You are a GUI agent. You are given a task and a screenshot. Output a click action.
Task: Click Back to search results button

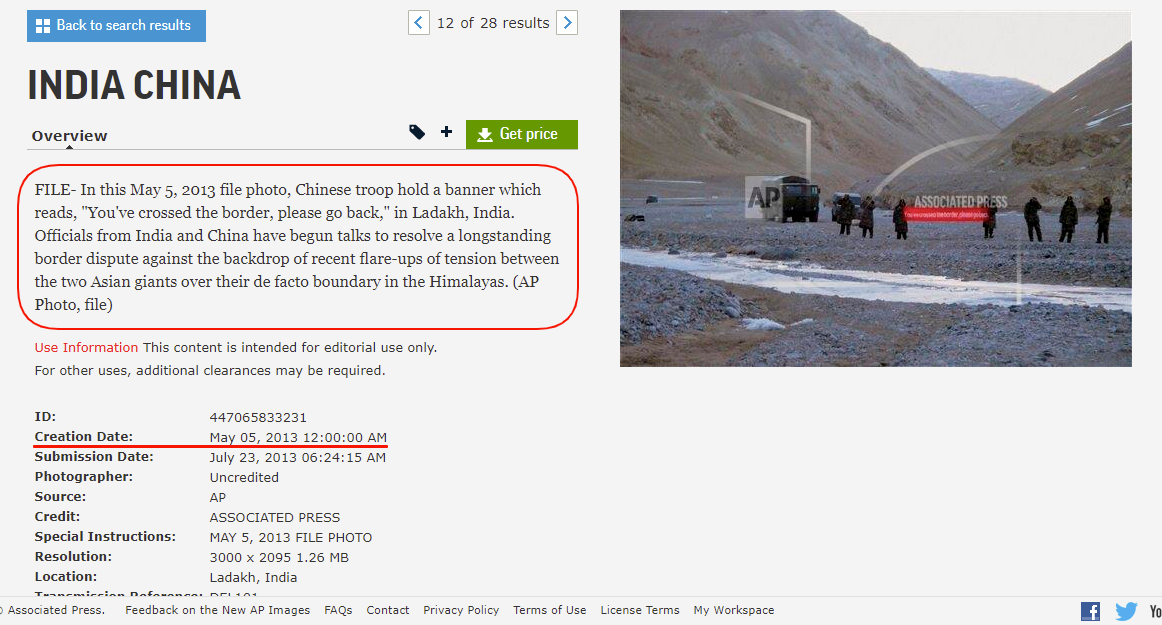(x=116, y=26)
